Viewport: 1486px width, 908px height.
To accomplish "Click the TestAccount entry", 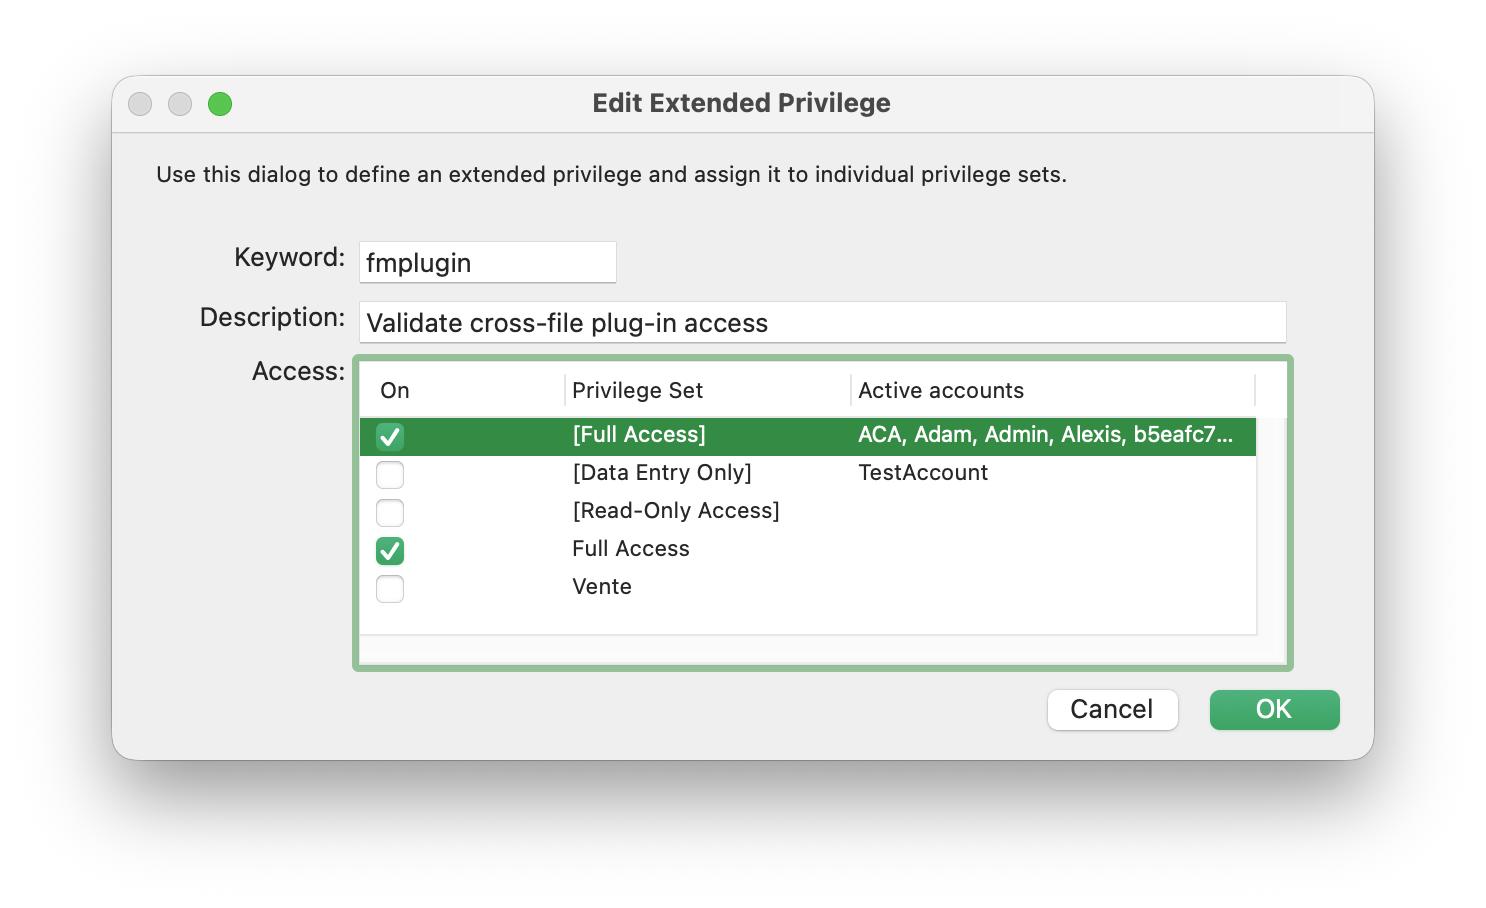I will (x=922, y=472).
